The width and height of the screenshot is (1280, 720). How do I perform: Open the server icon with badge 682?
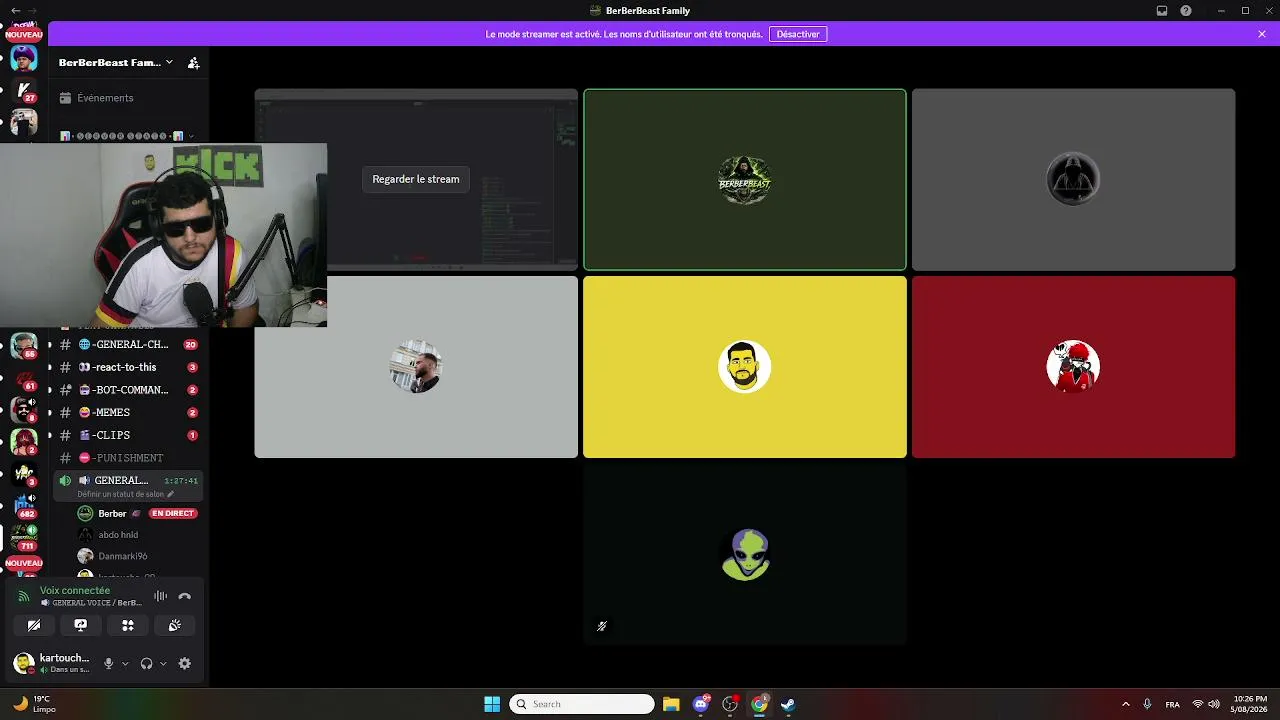click(24, 504)
